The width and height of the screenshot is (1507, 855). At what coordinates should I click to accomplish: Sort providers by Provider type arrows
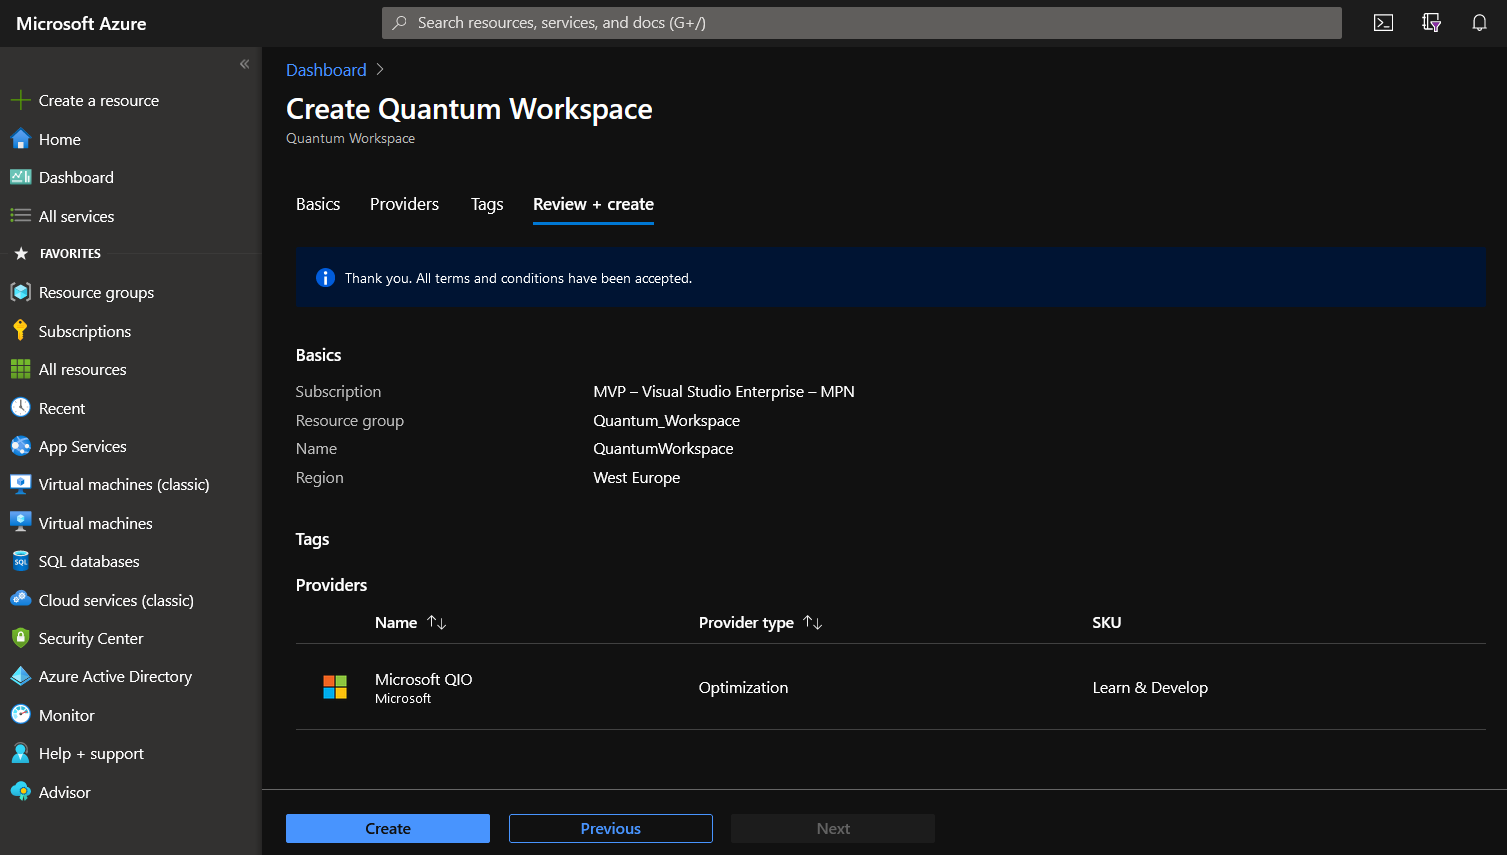point(813,622)
